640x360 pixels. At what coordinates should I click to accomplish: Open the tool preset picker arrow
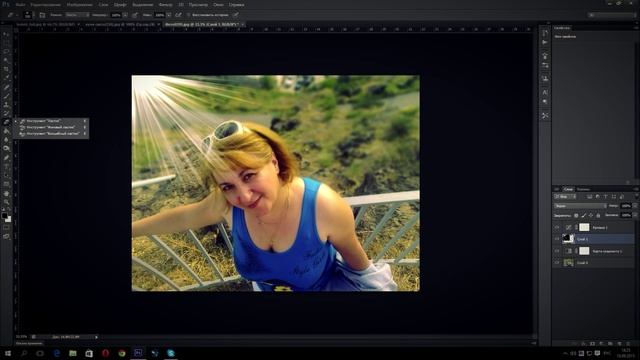click(17, 15)
